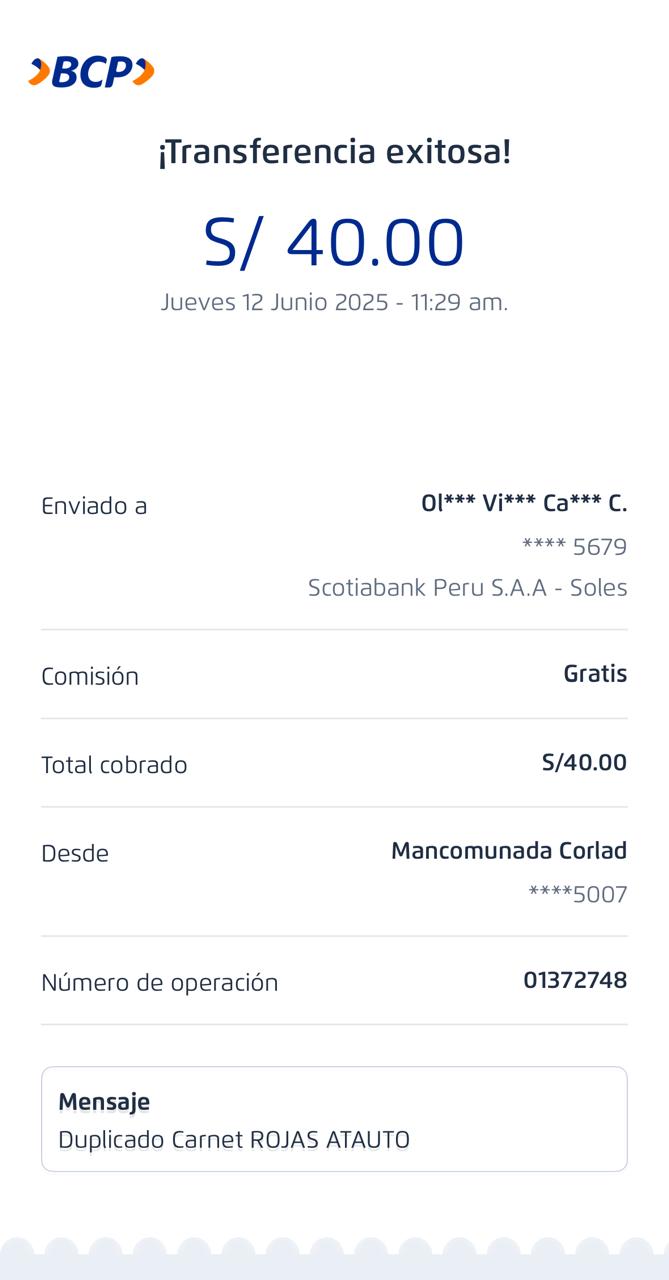Click the Jueves 12 Junio 2025 date

[x=334, y=302]
